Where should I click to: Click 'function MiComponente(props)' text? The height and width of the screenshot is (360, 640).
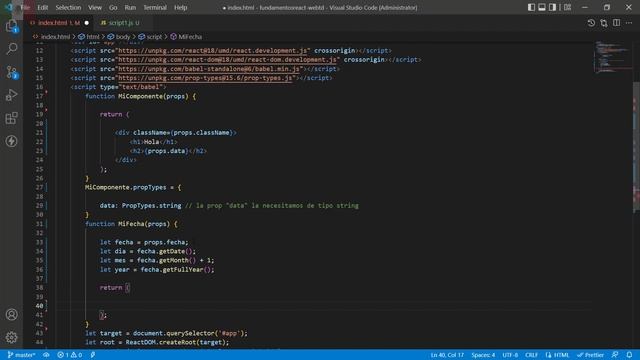pyautogui.click(x=136, y=96)
